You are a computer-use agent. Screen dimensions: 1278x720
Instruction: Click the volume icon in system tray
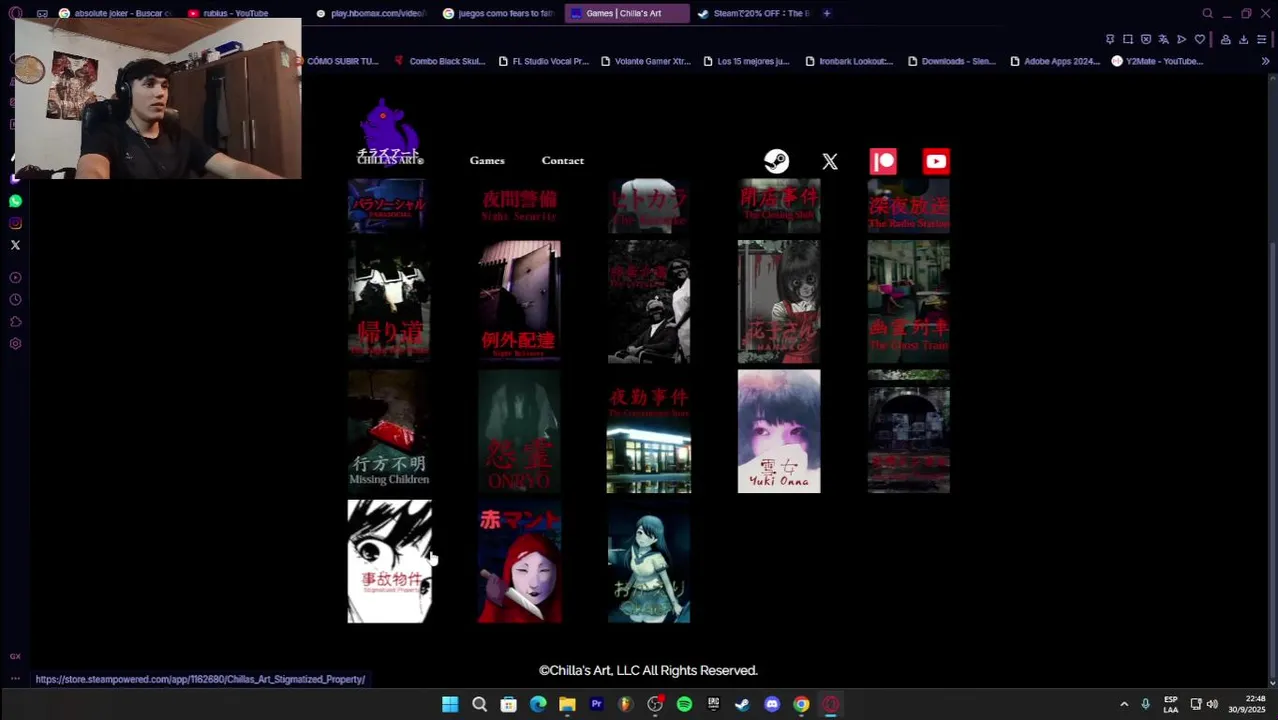(1212, 704)
